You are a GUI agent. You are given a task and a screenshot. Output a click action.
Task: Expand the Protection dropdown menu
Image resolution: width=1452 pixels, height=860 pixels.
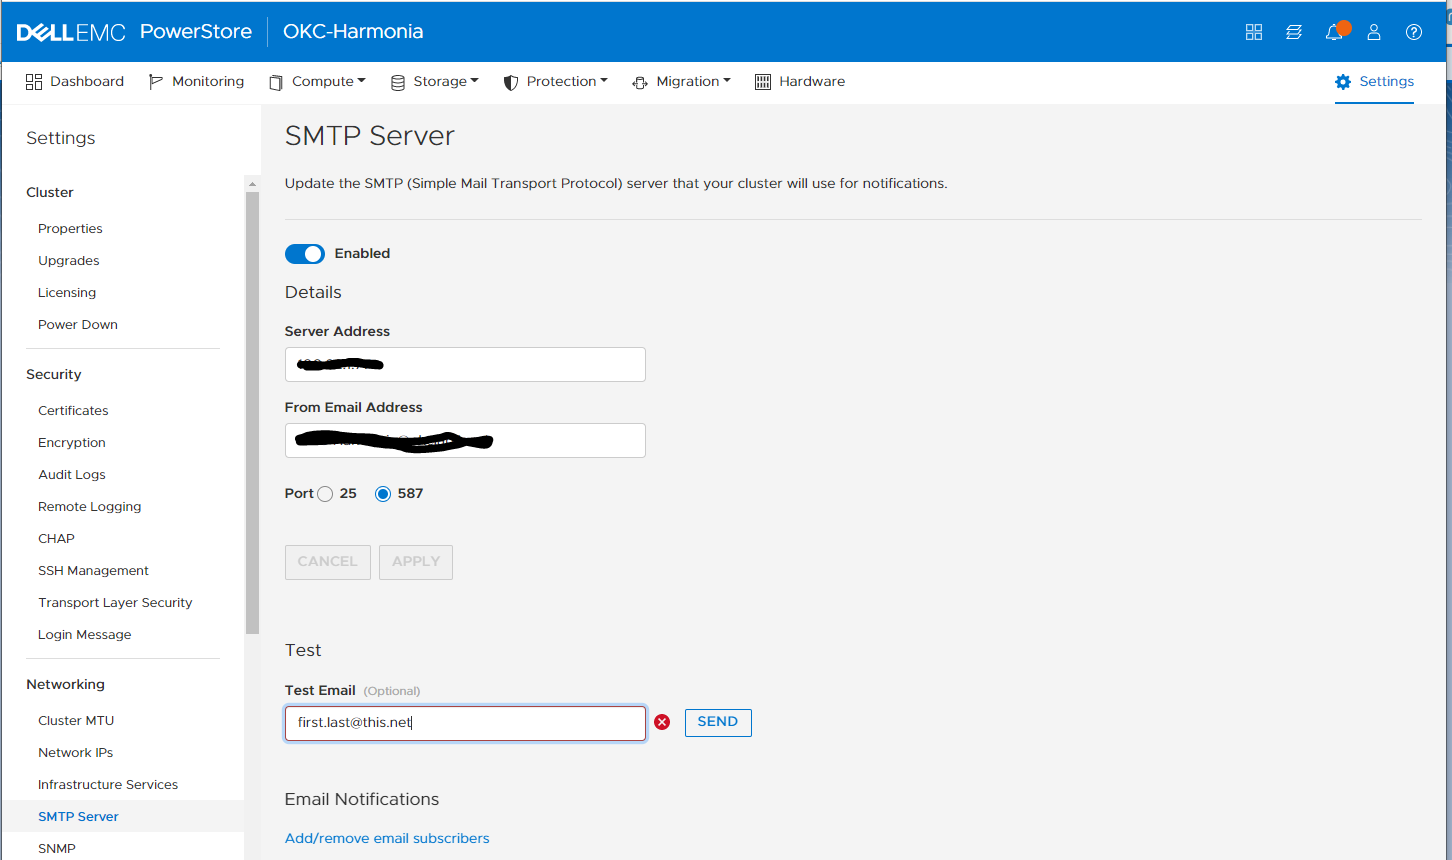pyautogui.click(x=556, y=82)
